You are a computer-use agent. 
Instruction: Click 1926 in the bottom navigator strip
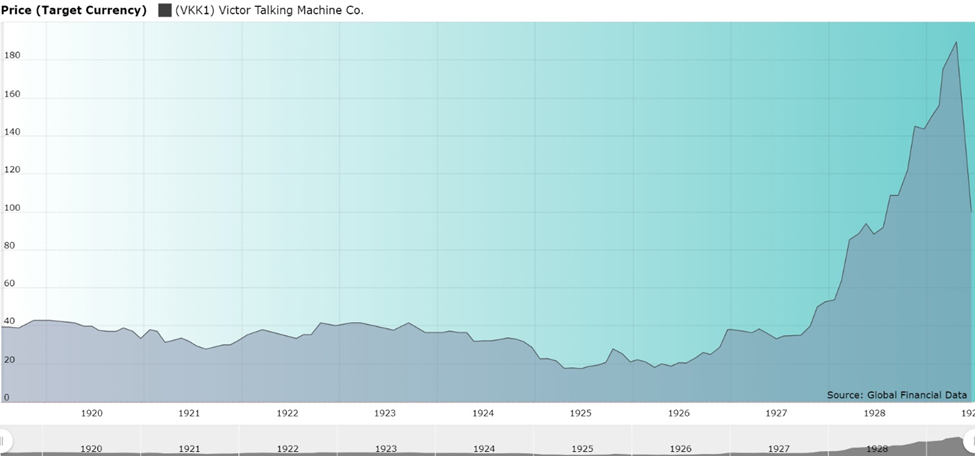pyautogui.click(x=679, y=449)
